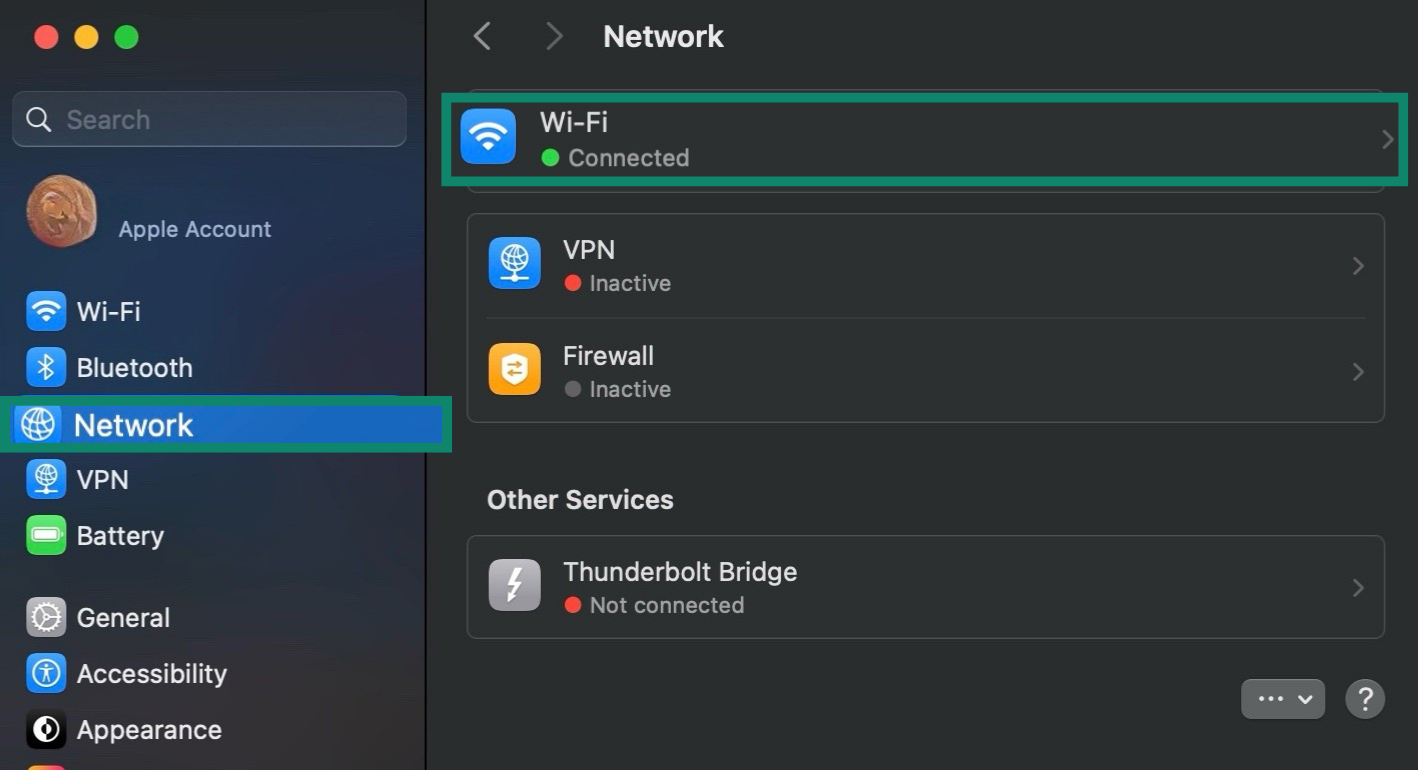Click the orange Firewall icon

click(514, 369)
